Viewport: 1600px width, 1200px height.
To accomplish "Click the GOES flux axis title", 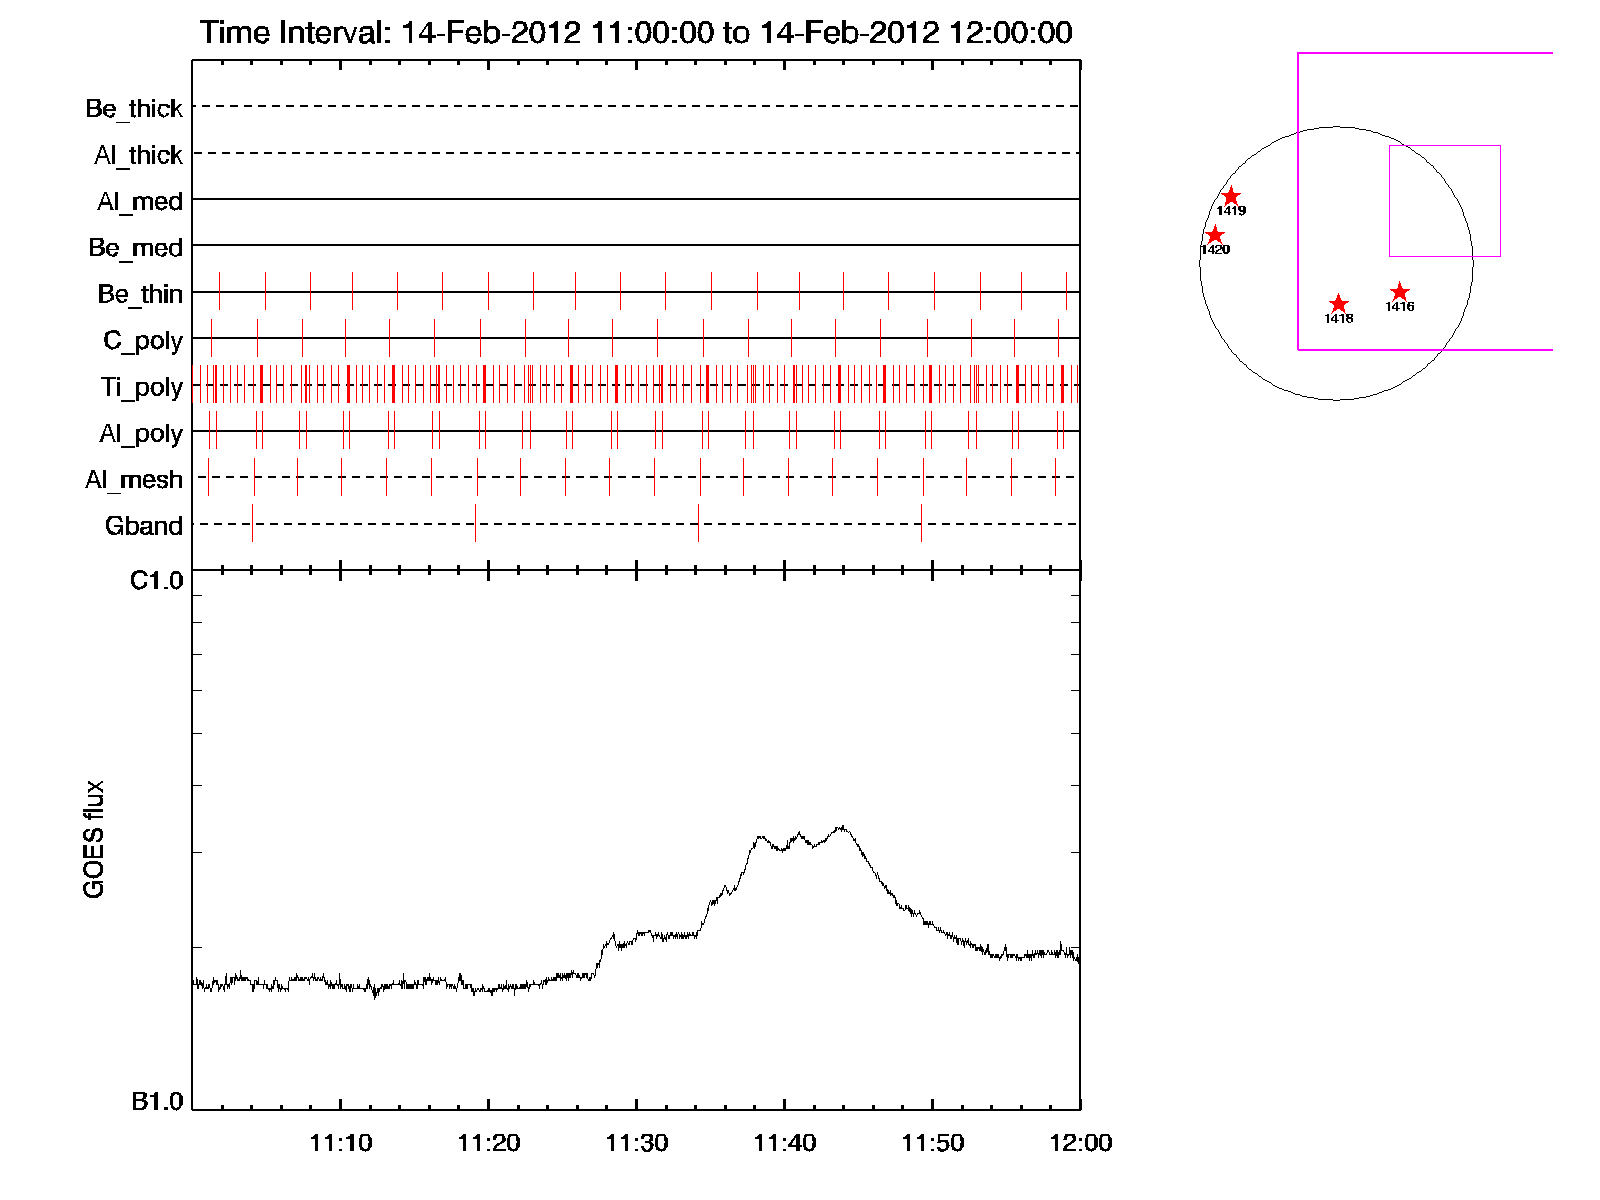I will click(93, 839).
